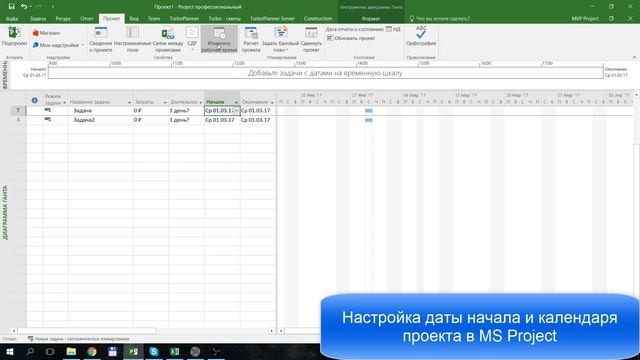The image size is (640, 360).
Task: Click the indicators info column header icon
Action: coord(35,100)
